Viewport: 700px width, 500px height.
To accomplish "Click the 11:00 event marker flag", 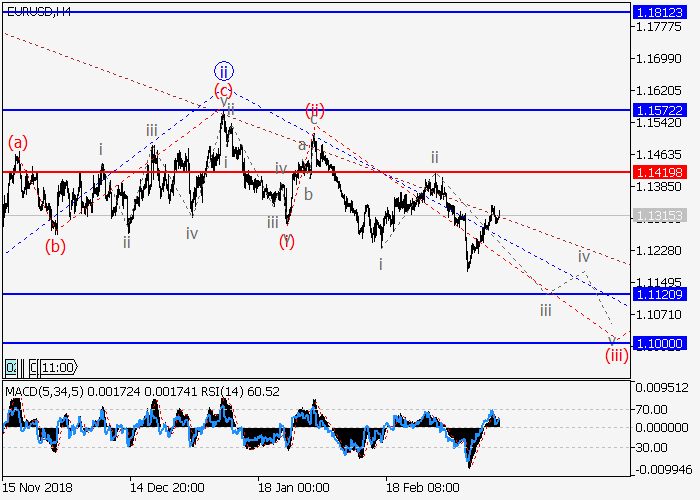I will coord(57,367).
